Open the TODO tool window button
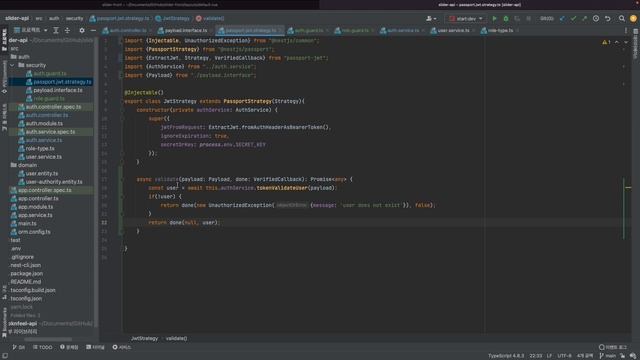Viewport: 640px width, 360px height. click(x=42, y=347)
